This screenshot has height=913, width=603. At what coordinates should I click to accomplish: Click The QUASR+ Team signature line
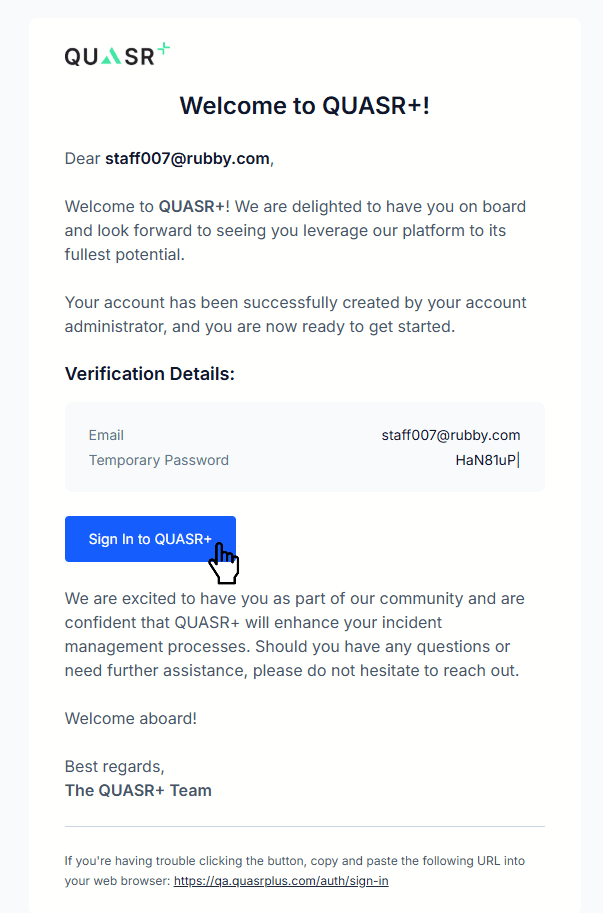(x=137, y=790)
